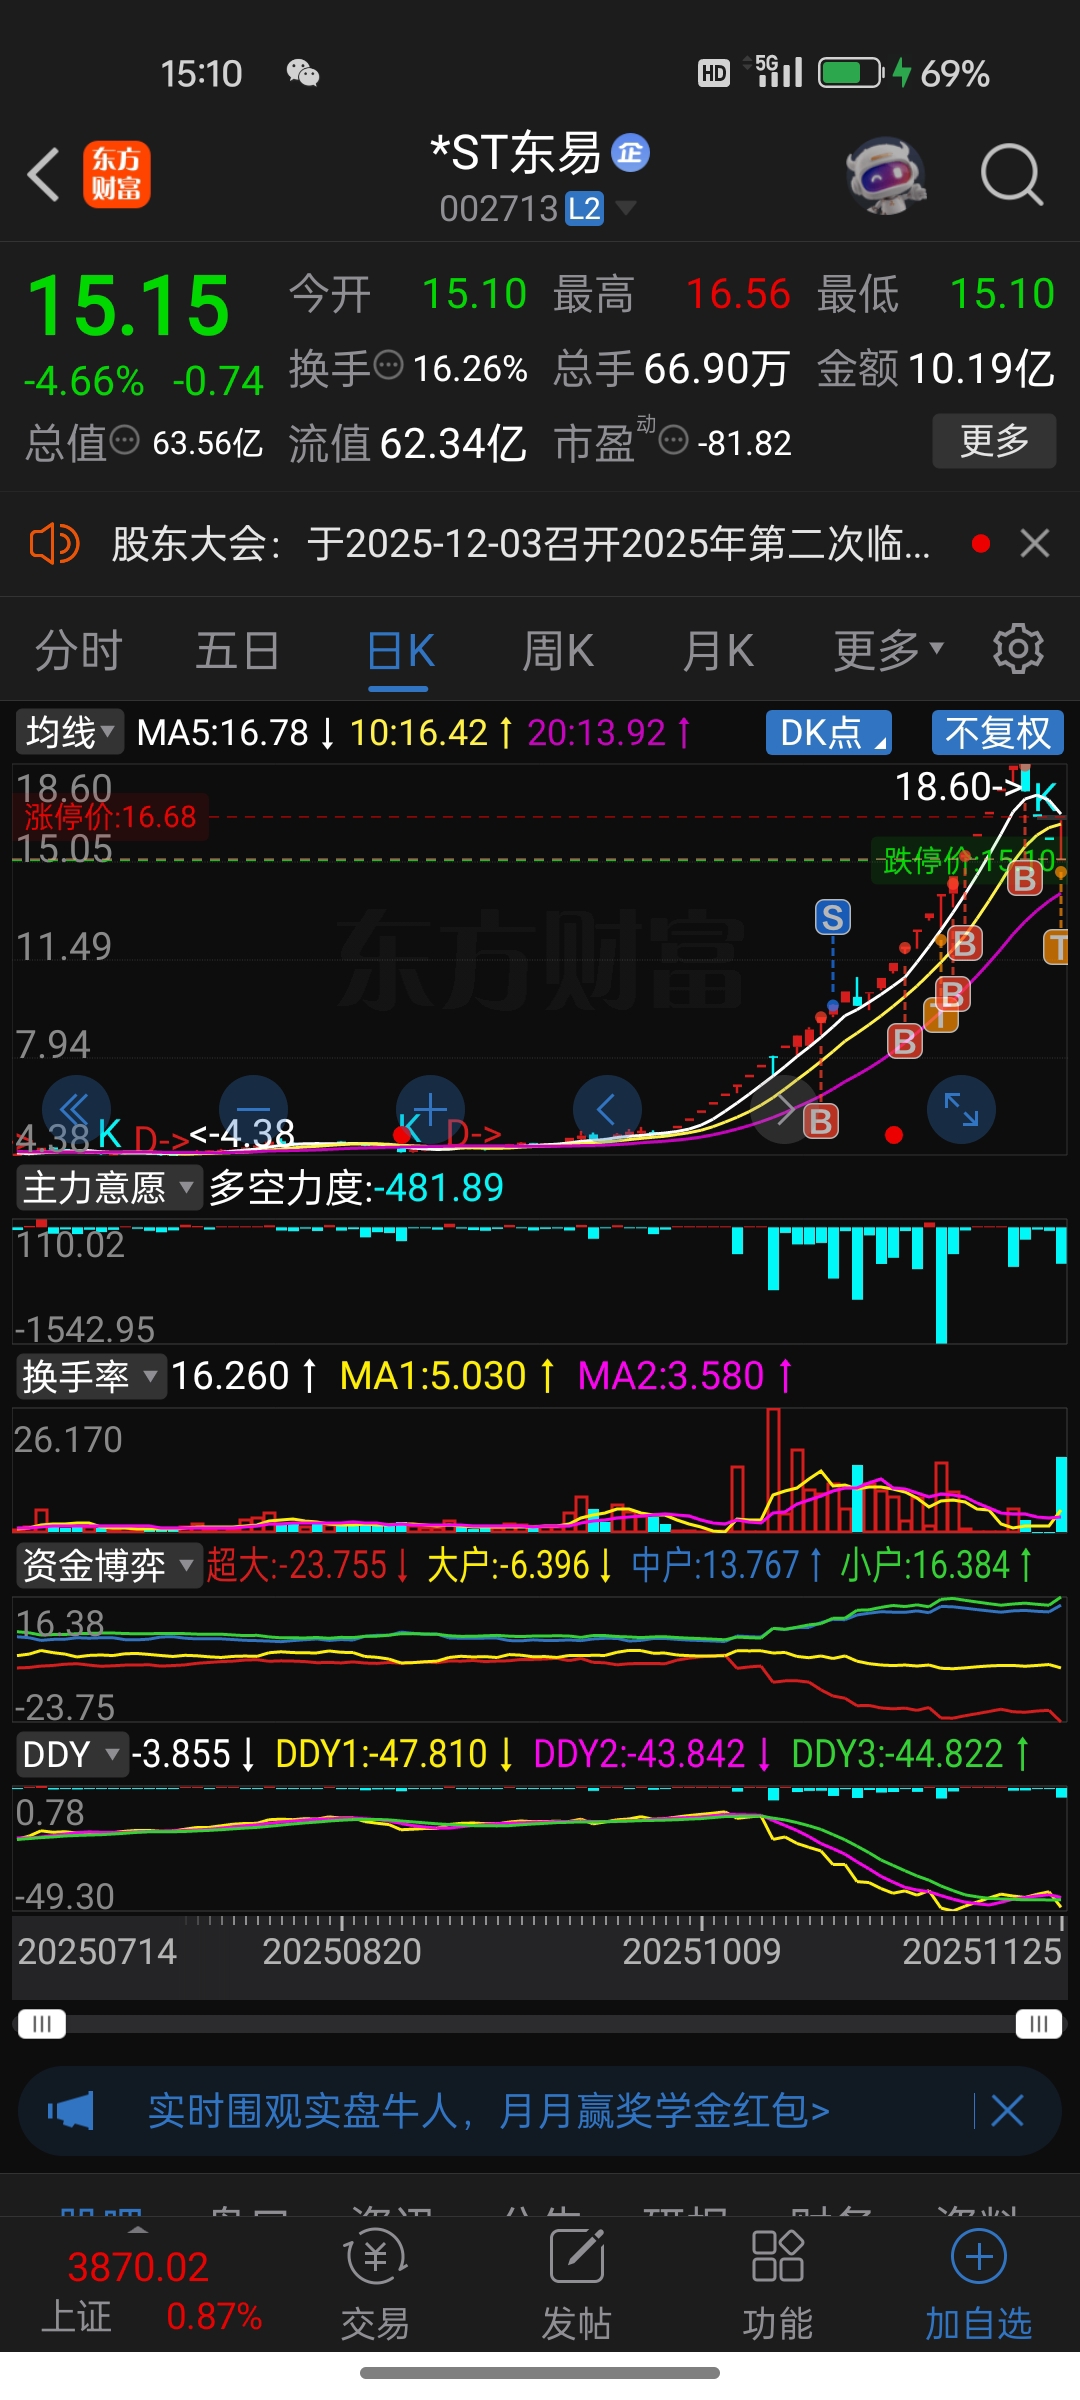Select the 日K tab
This screenshot has height=2400, width=1080.
400,651
